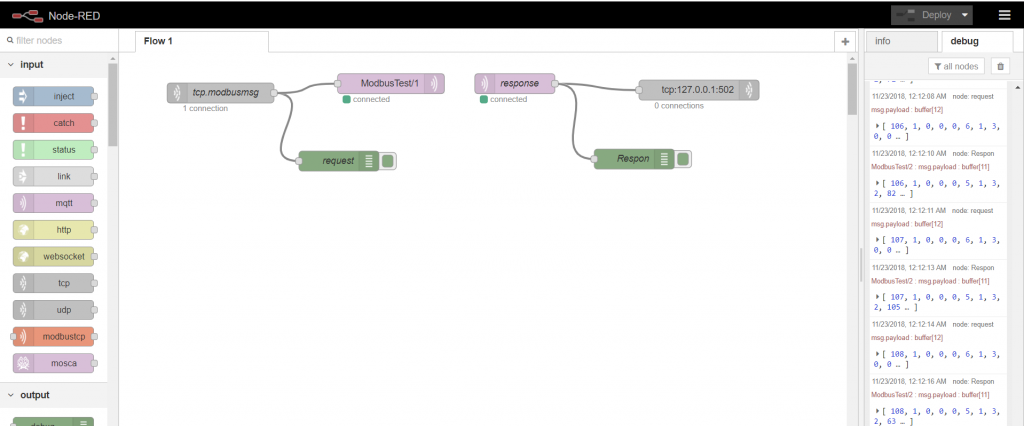This screenshot has height=426, width=1024.
Task: Select the status palette node
Action: [x=54, y=150]
